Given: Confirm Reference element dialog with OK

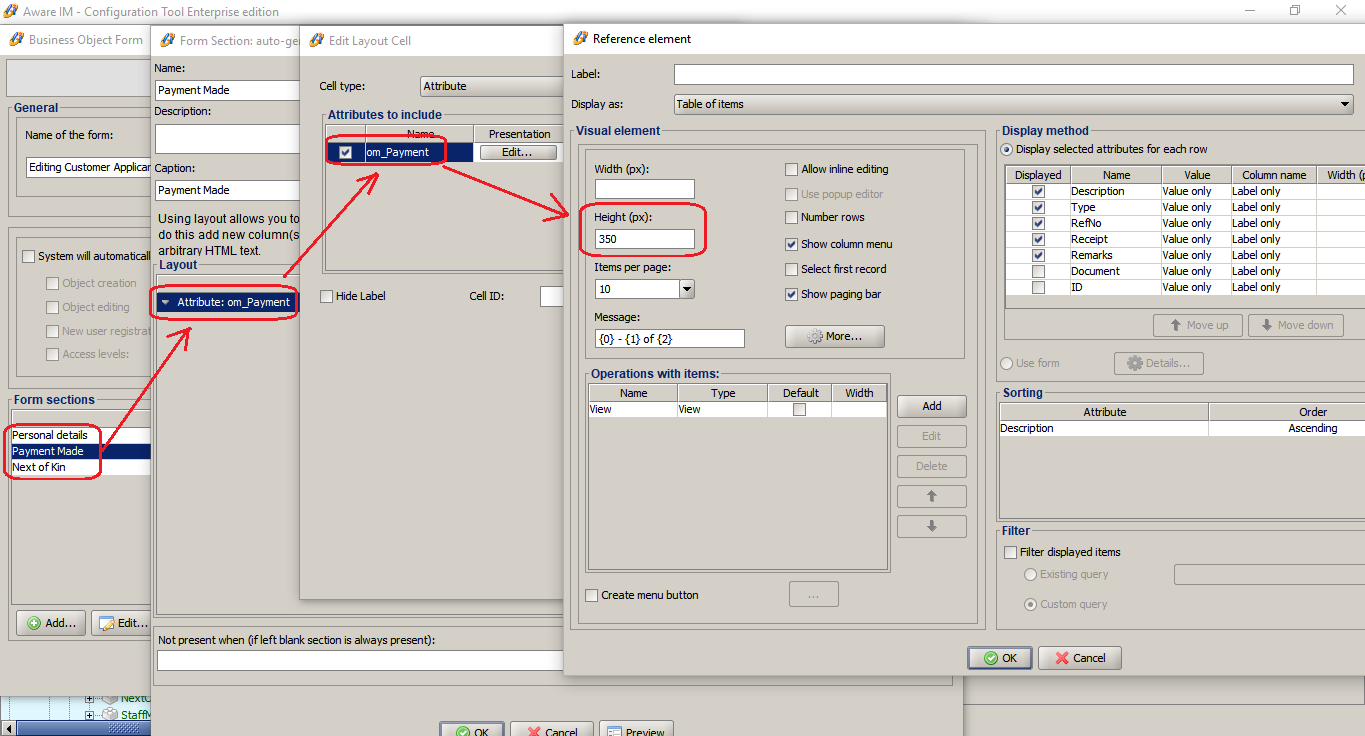Looking at the screenshot, I should [999, 658].
